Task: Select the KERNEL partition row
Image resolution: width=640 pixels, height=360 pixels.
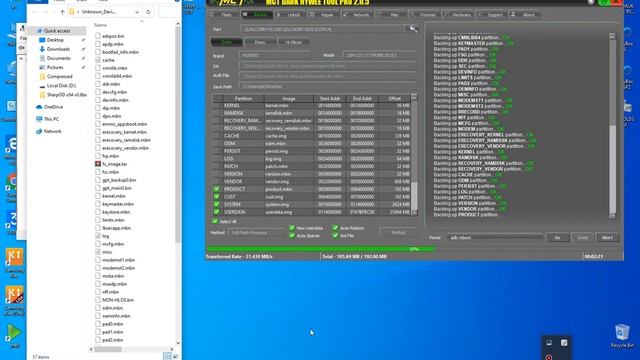Action: pyautogui.click(x=313, y=105)
